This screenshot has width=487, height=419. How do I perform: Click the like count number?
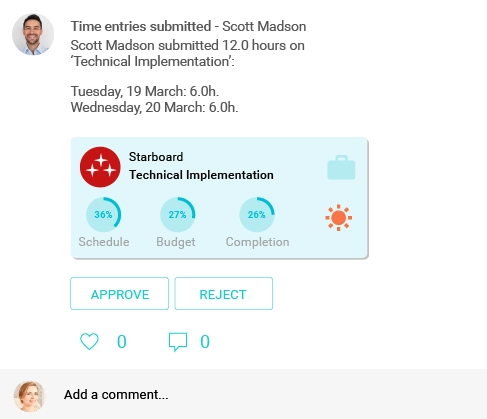click(x=122, y=342)
